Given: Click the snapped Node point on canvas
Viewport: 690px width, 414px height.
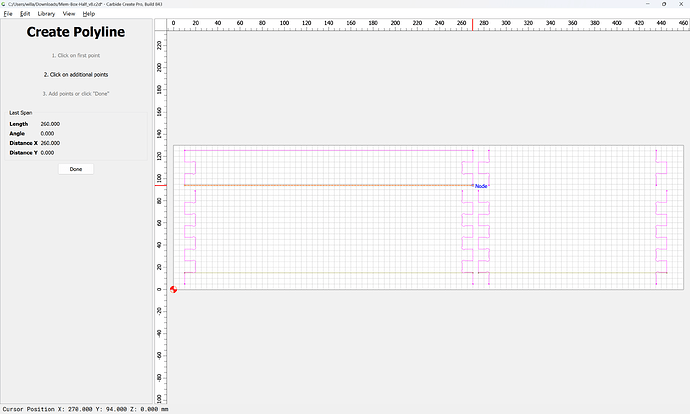Looking at the screenshot, I should [473, 185].
